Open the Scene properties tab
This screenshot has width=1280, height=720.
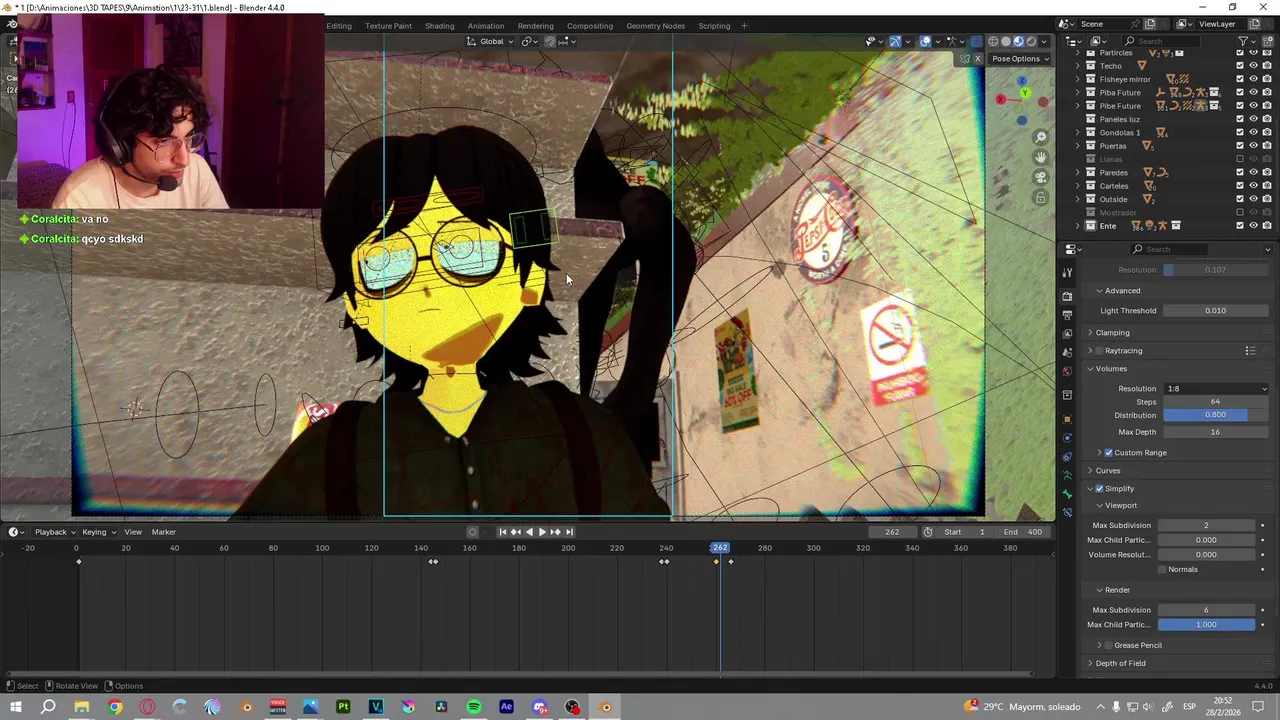(1067, 352)
